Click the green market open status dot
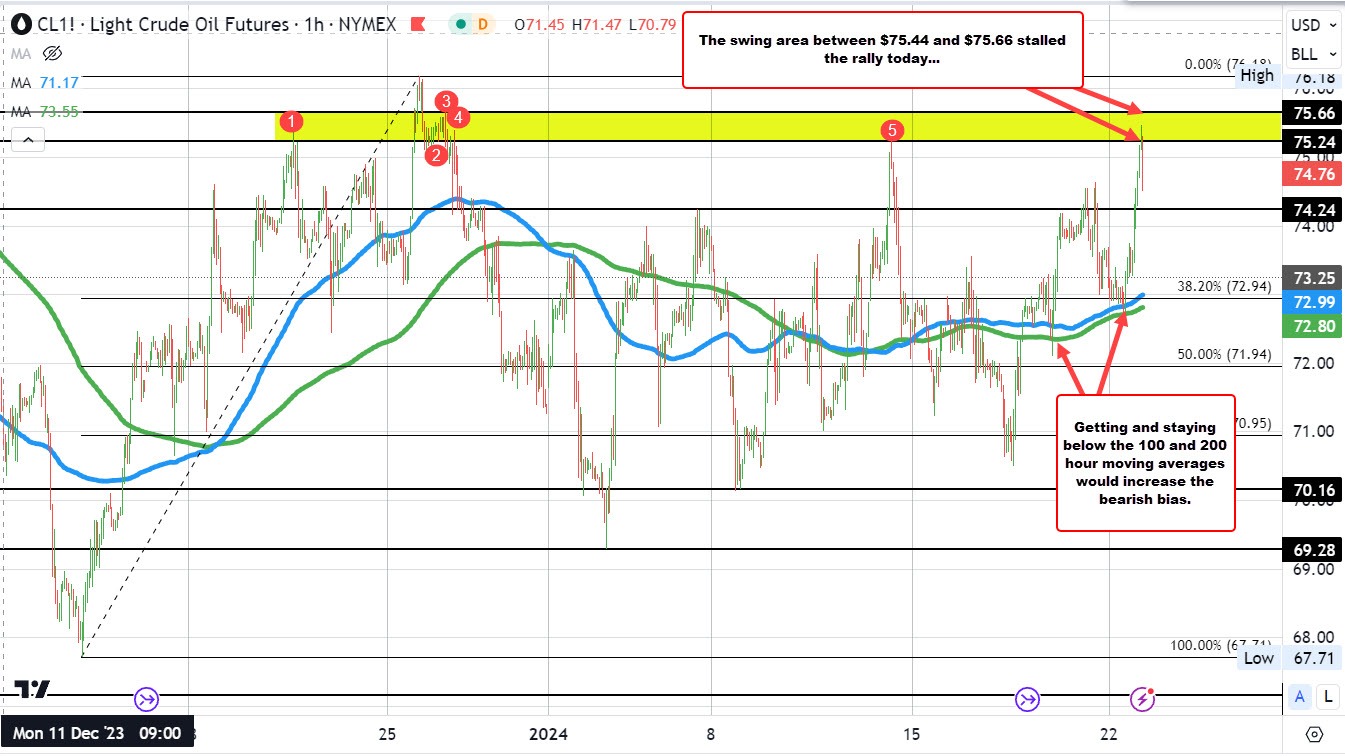Viewport: 1345px width, 756px height. 459,23
